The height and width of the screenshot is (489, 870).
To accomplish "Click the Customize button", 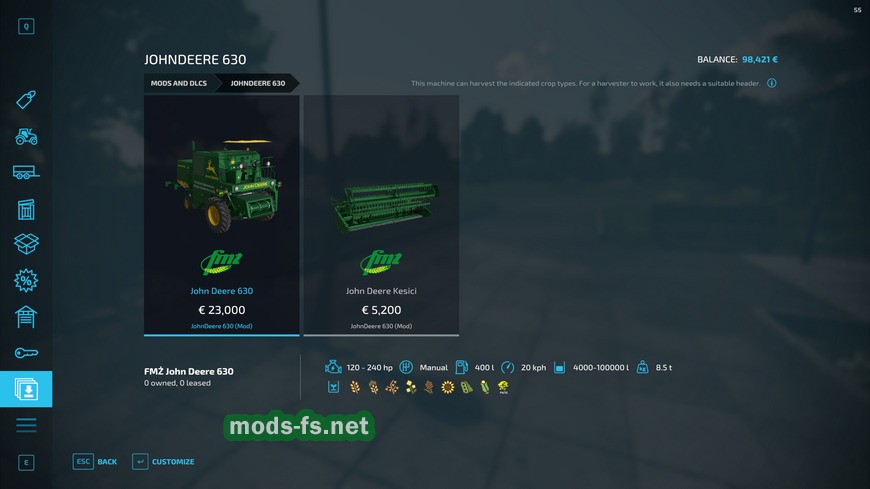I will [x=164, y=461].
